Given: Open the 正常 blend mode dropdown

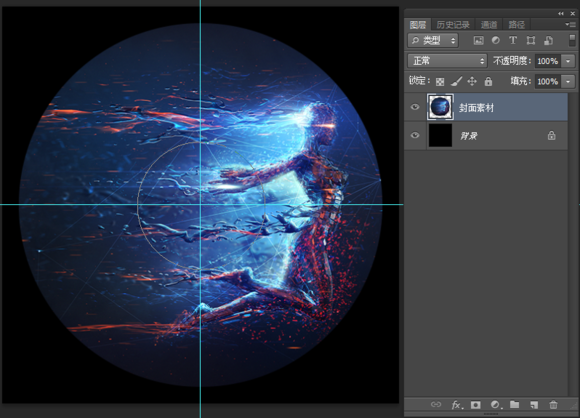Looking at the screenshot, I should [x=447, y=61].
